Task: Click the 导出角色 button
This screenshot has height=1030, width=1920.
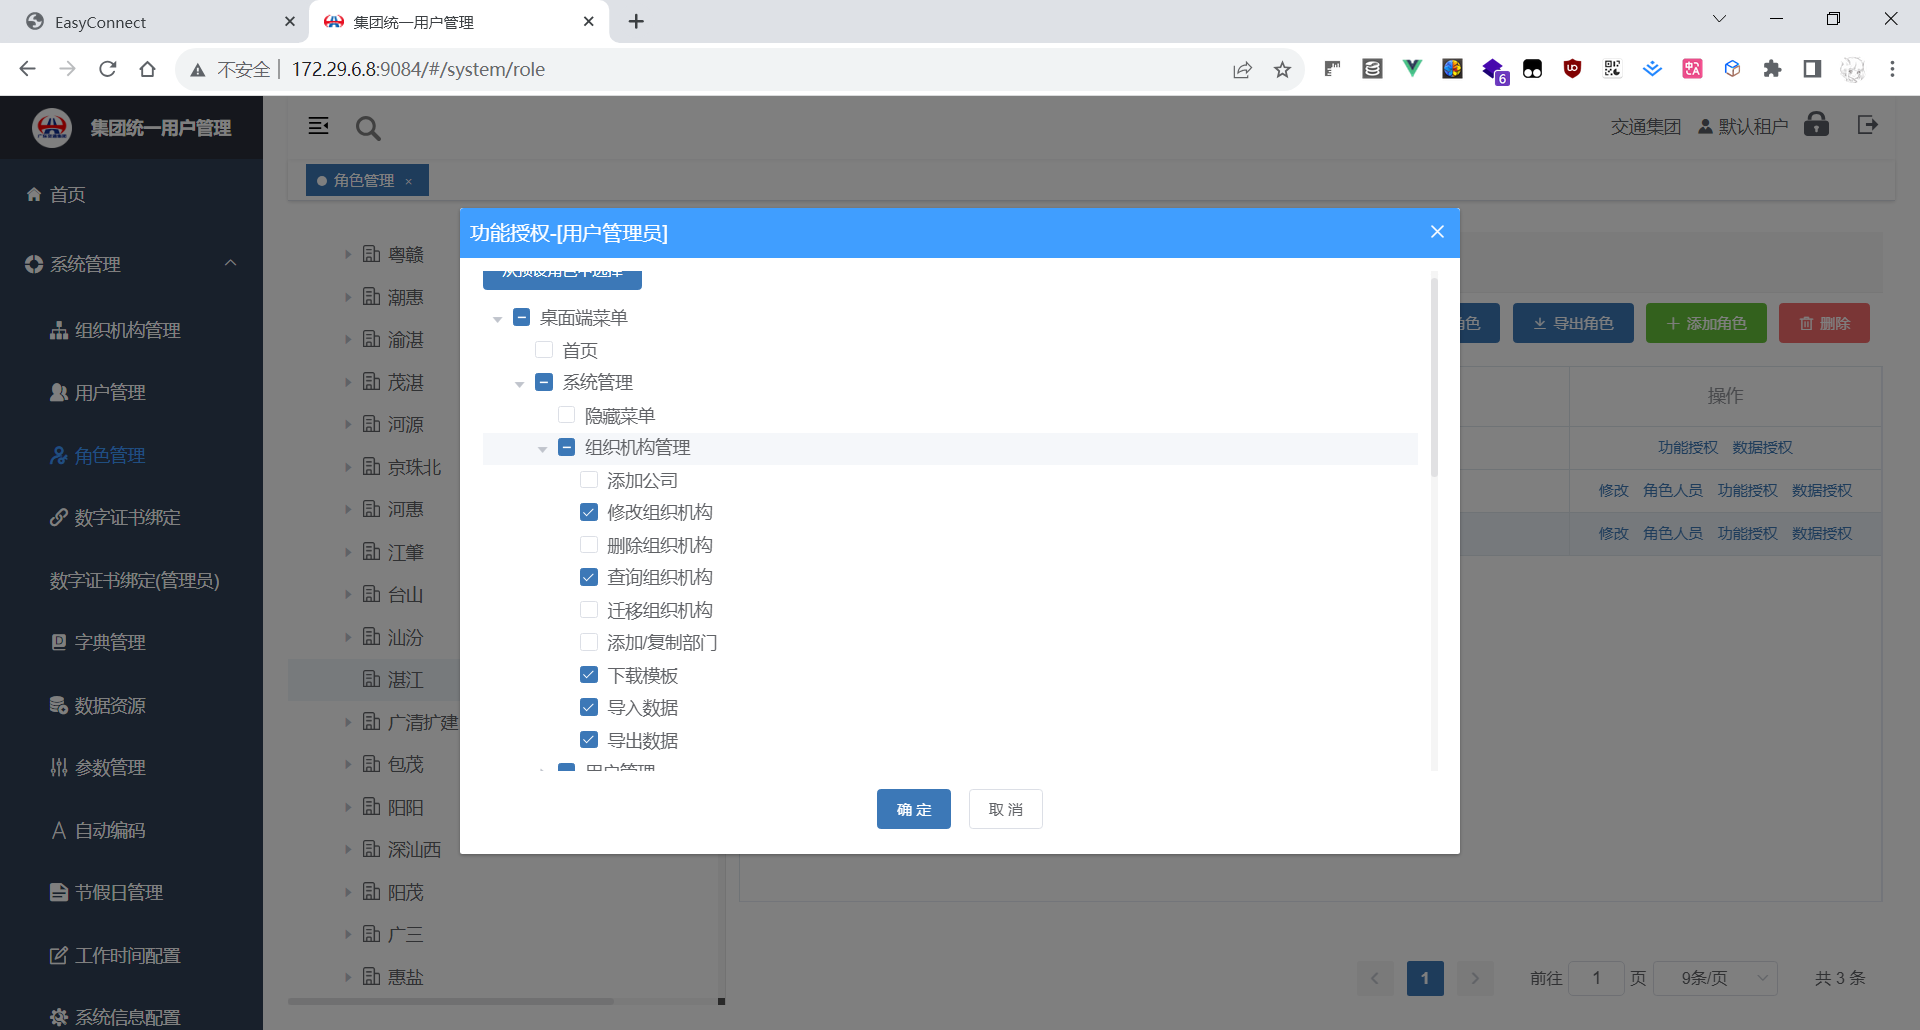Action: pos(1573,323)
